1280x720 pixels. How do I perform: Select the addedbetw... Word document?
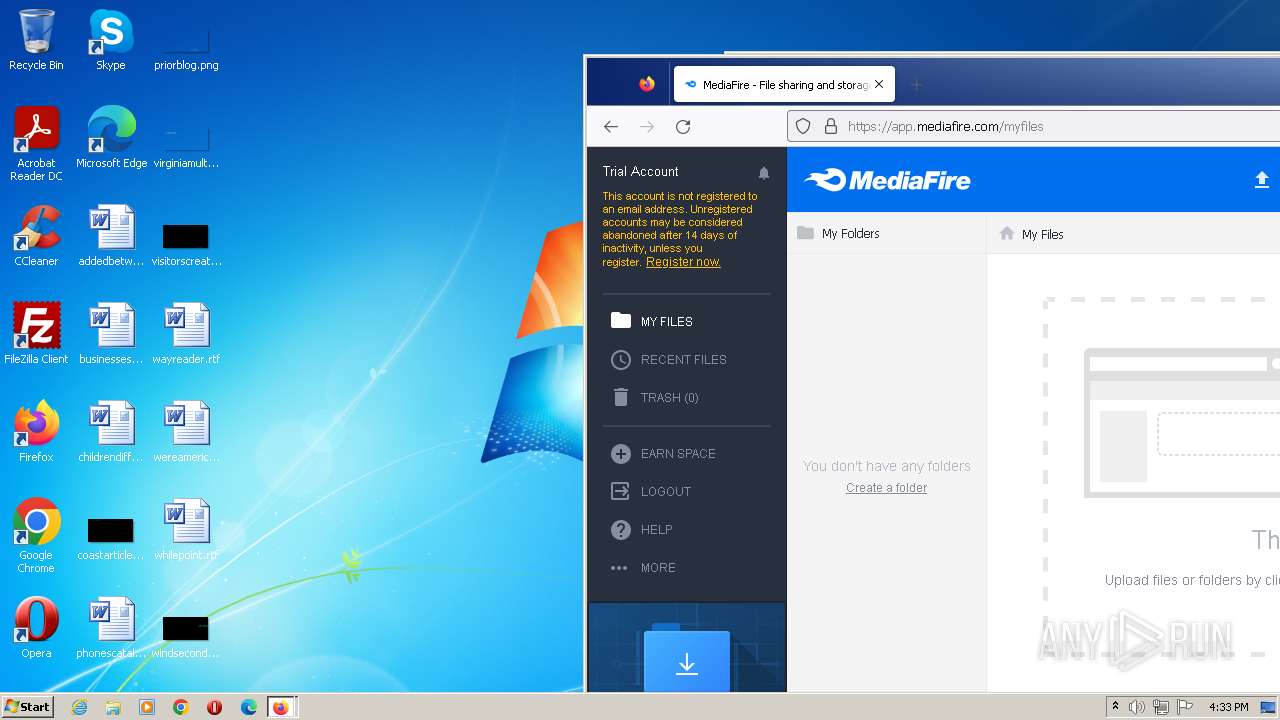(111, 236)
